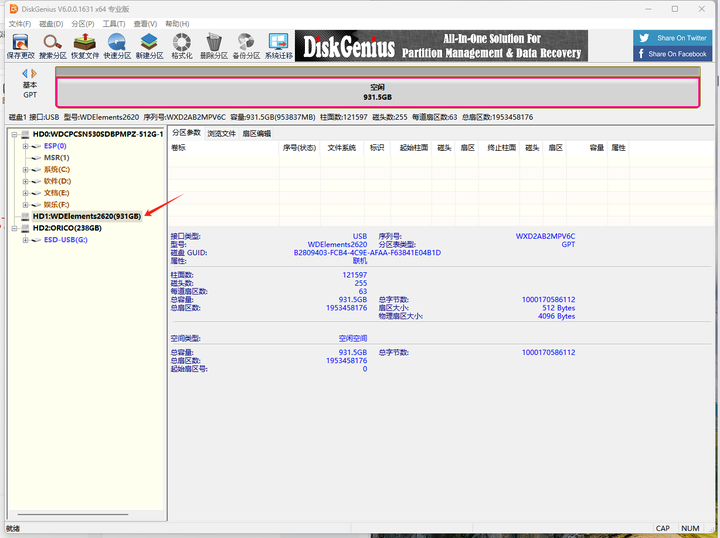Image resolution: width=720 pixels, height=538 pixels.
Task: Click the Save Changes (保存更改) toolbar icon
Action: [x=21, y=46]
